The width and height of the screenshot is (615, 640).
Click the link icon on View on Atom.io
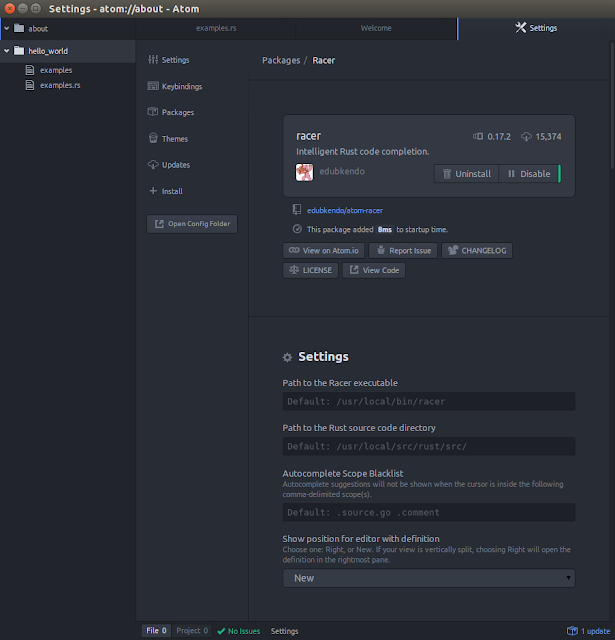[294, 250]
